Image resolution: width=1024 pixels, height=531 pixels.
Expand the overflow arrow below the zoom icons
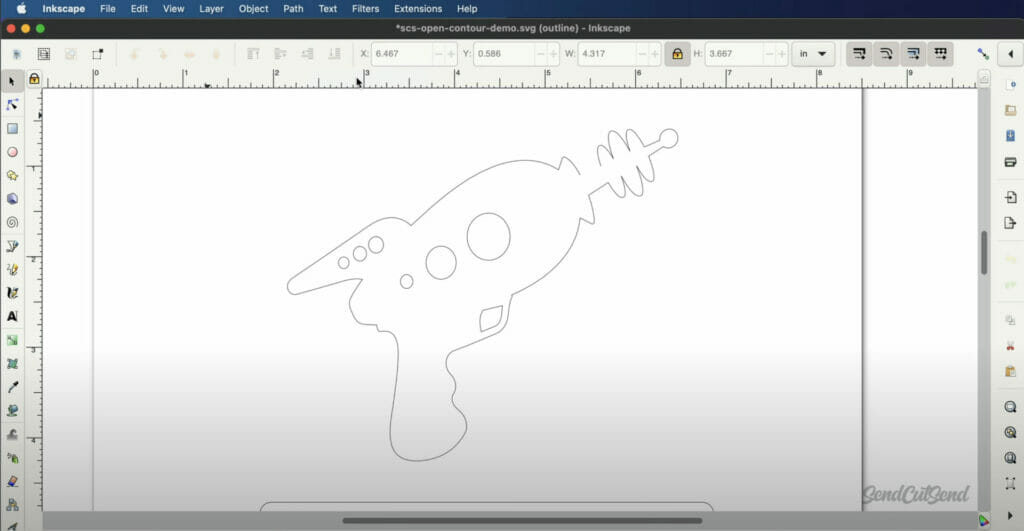[x=1010, y=515]
